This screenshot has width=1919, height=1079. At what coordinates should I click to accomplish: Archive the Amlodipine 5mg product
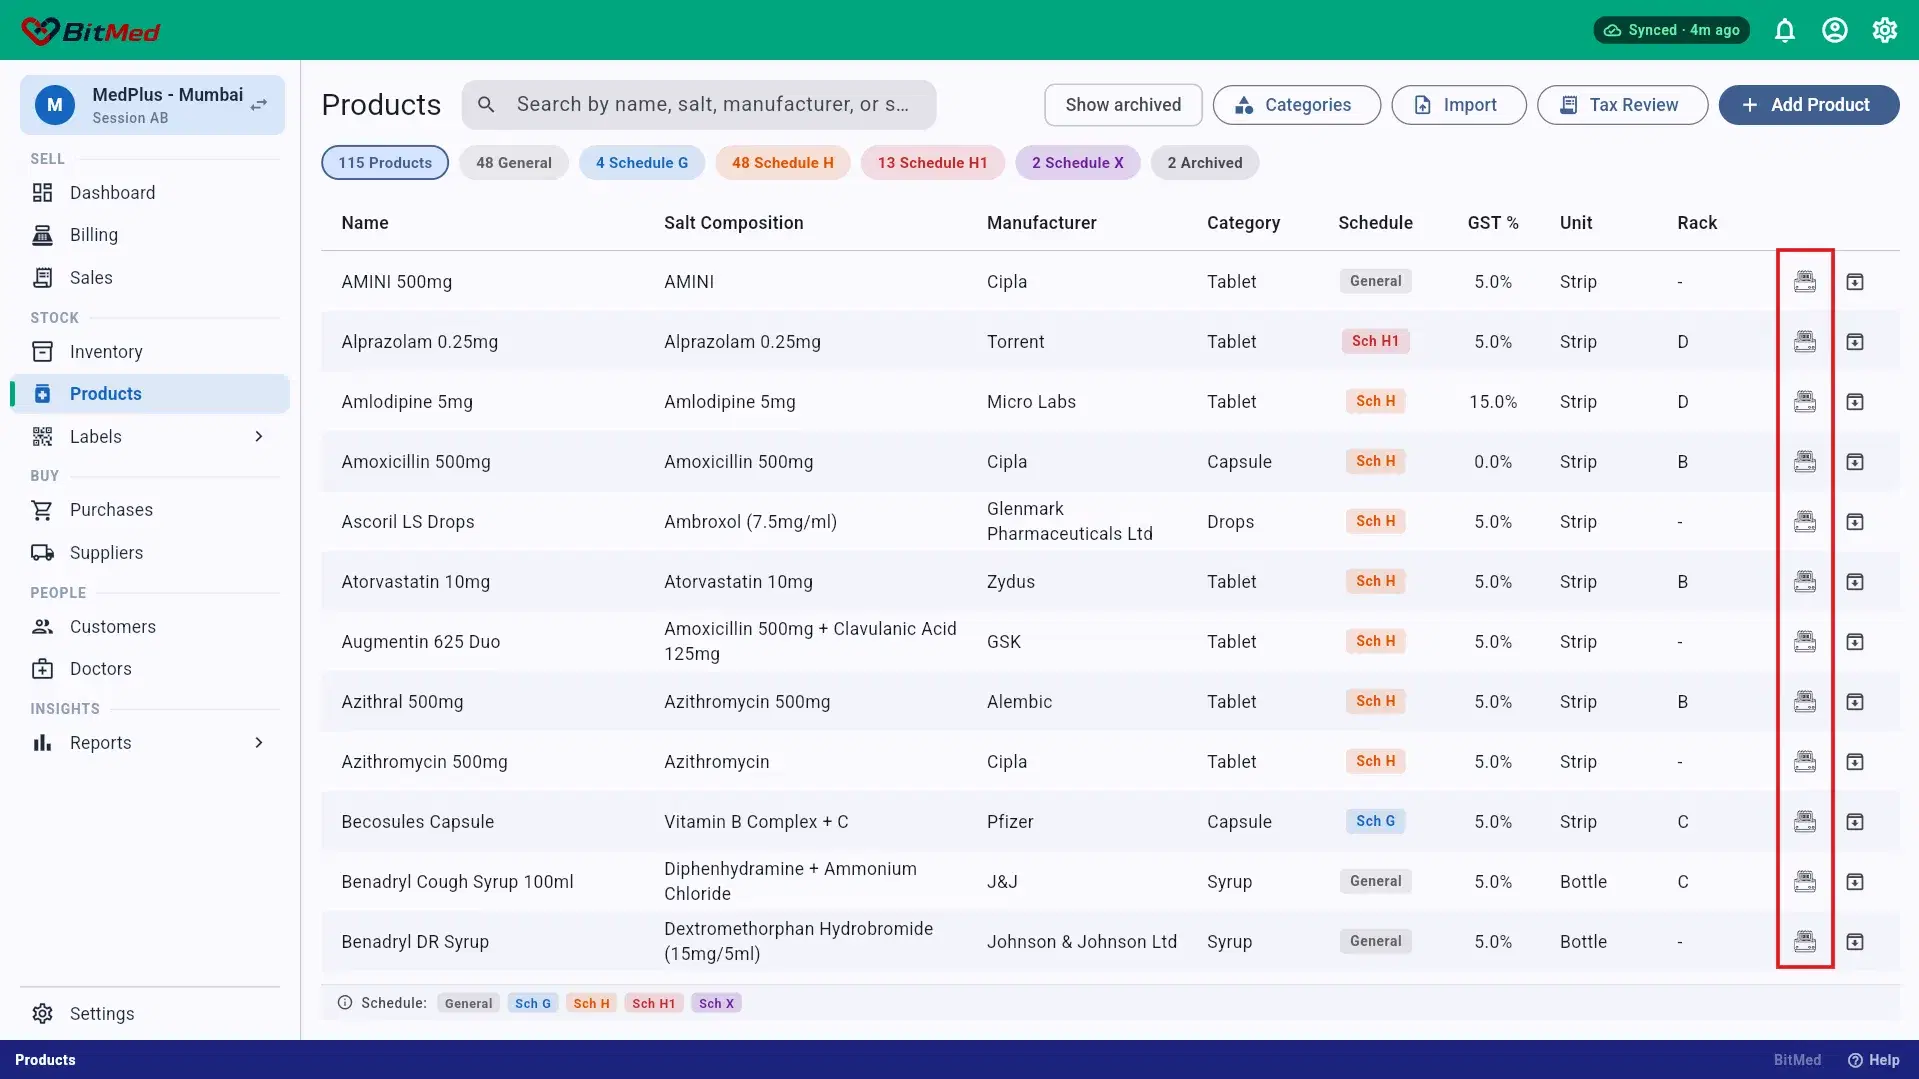(x=1855, y=402)
